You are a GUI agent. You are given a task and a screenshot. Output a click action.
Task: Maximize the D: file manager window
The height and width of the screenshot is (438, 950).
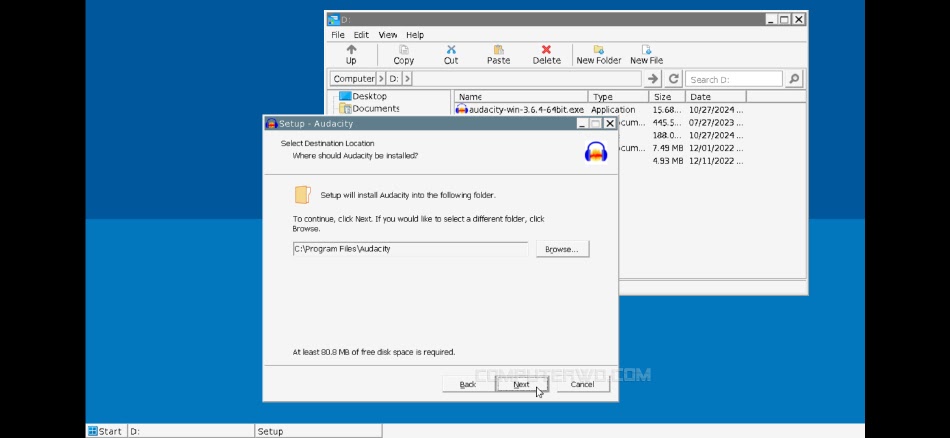click(x=784, y=19)
